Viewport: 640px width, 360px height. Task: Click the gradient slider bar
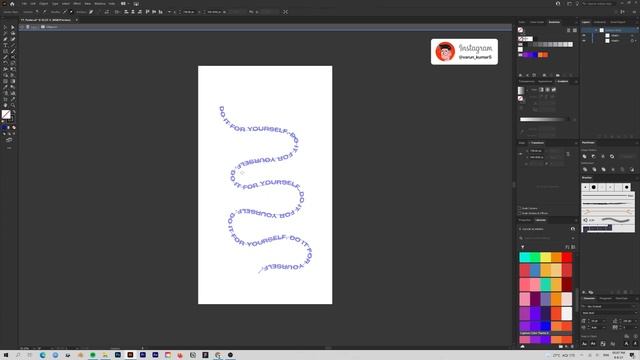(545, 119)
